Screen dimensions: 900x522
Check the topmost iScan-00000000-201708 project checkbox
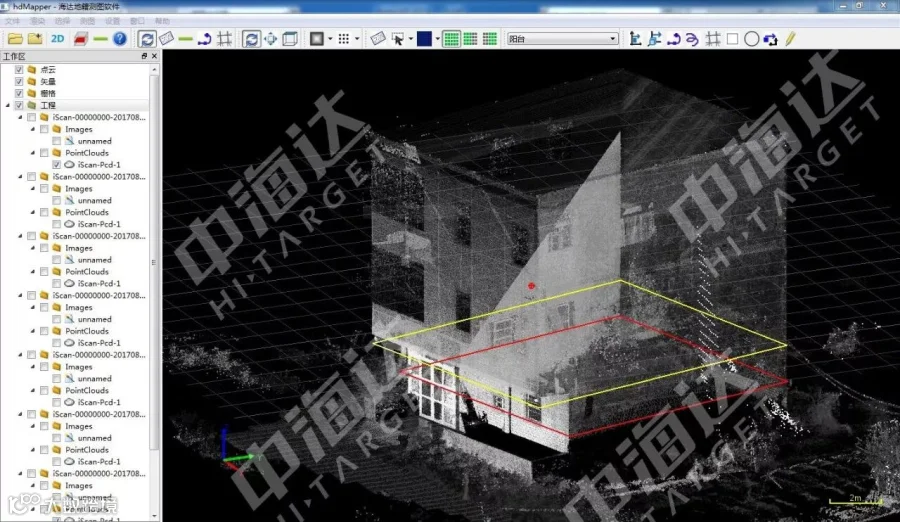[32, 117]
